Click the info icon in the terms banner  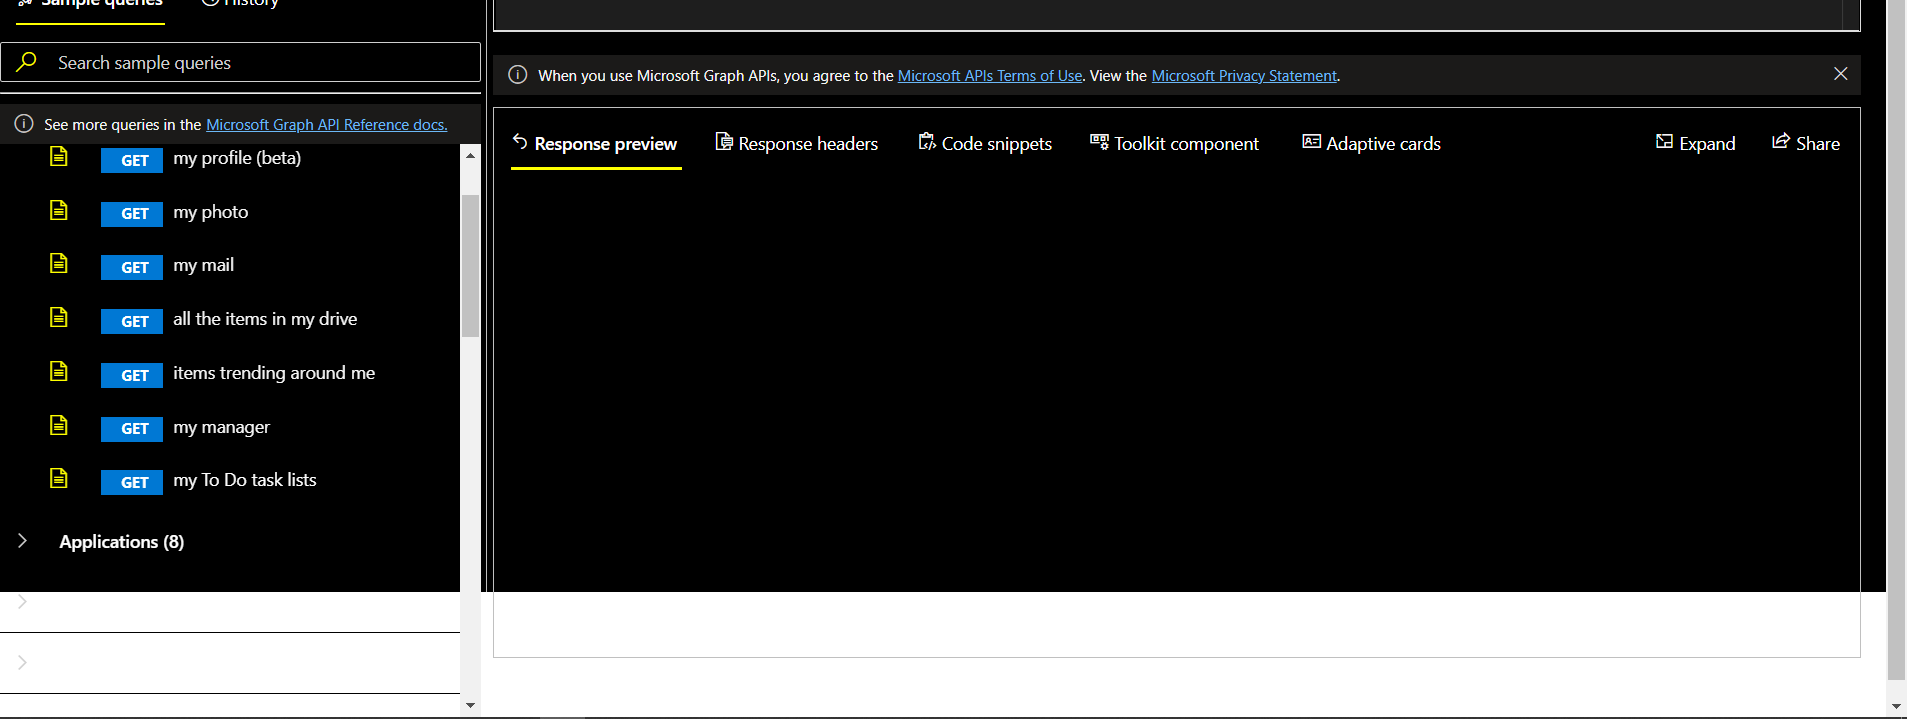518,75
